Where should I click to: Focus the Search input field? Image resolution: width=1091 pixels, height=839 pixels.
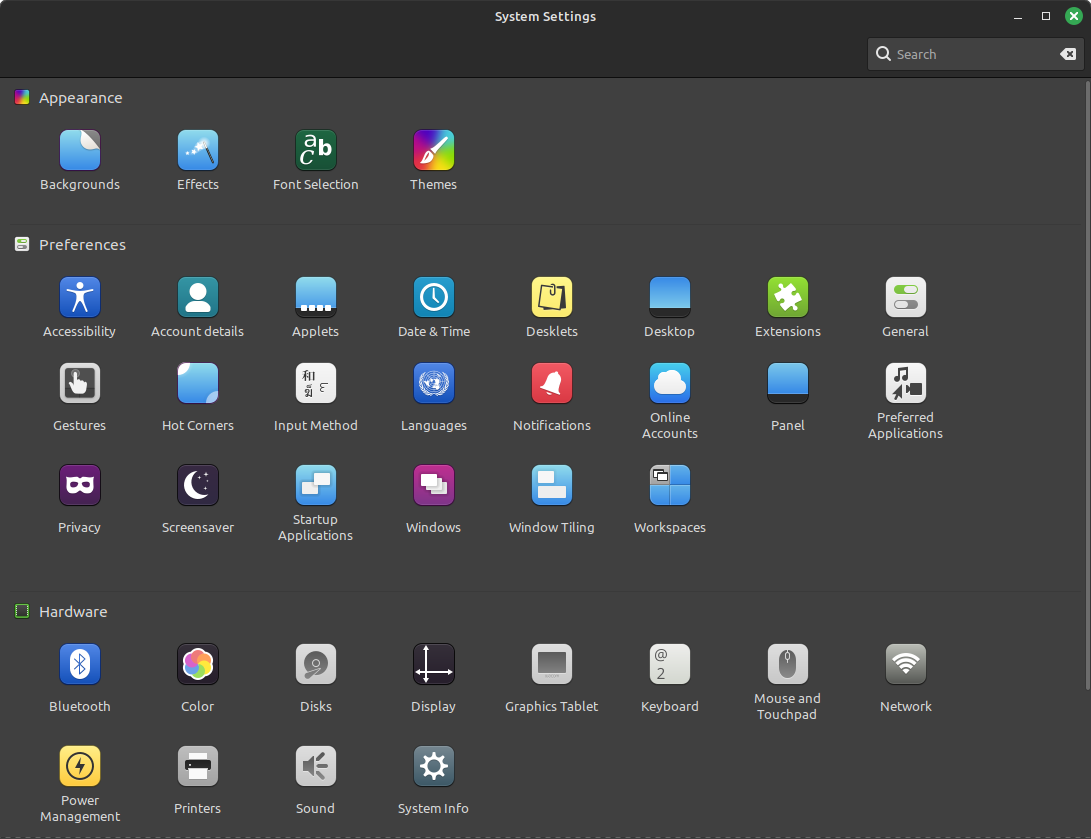click(x=975, y=54)
